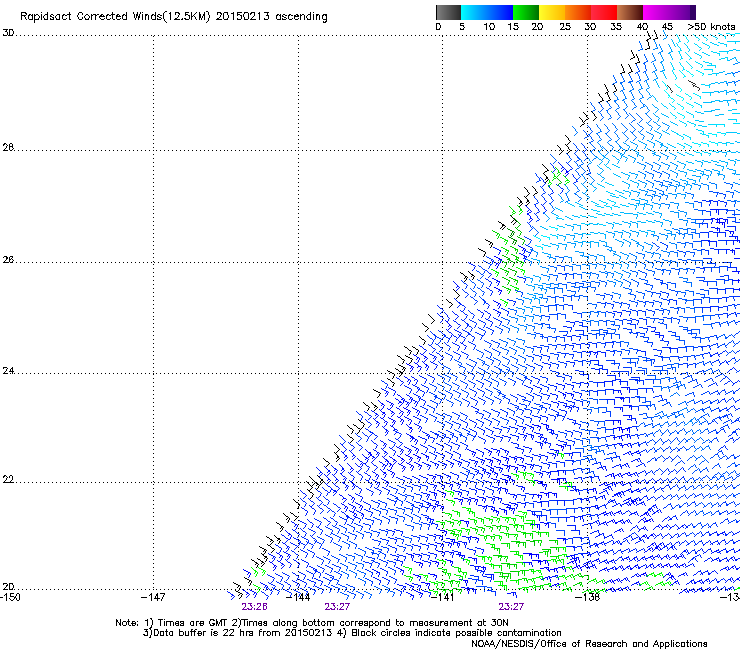Click the longitude label '-141'
740x650 pixels.
click(442, 597)
